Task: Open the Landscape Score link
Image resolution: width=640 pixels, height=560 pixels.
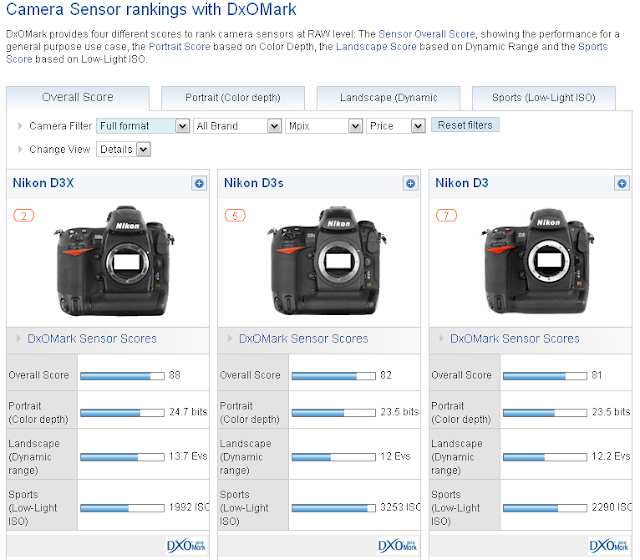Action: coord(376,47)
